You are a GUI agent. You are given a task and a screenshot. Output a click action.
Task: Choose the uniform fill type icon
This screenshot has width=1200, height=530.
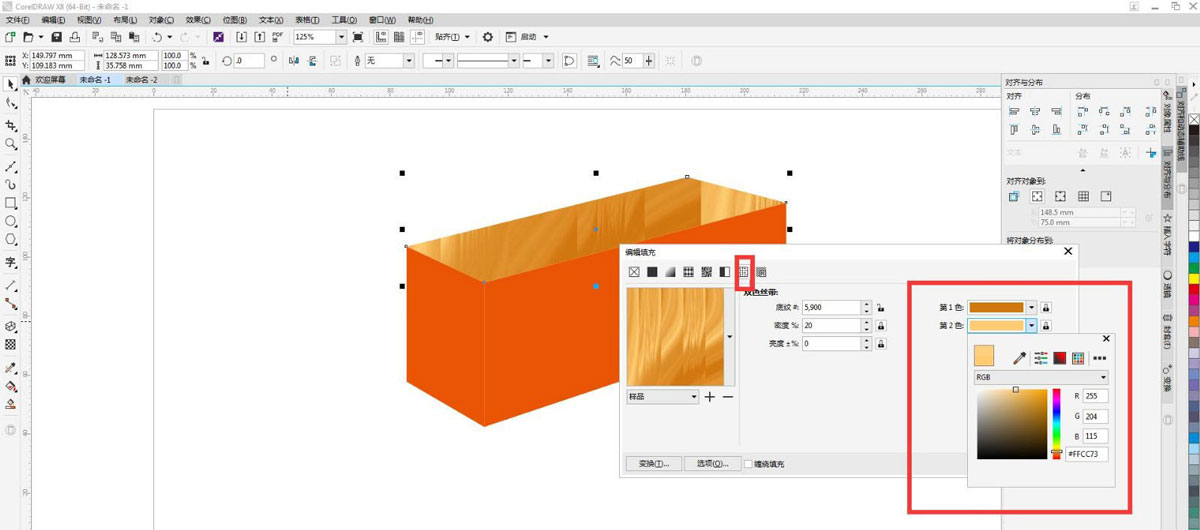pos(652,272)
